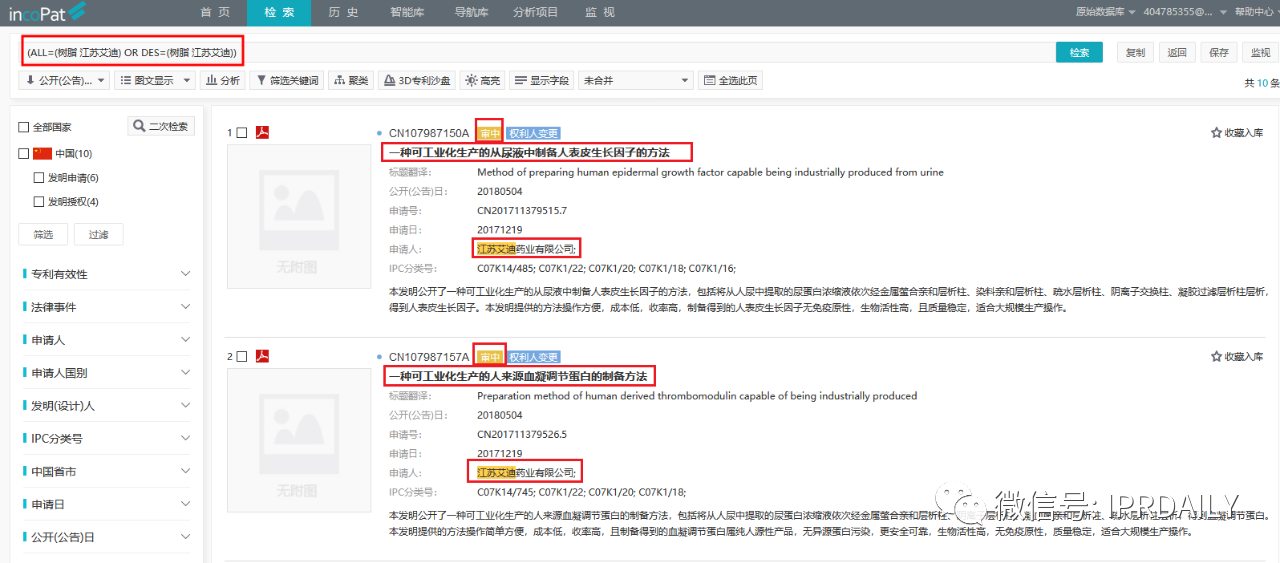Check the 发明授权(4) checkbox
The width and height of the screenshot is (1280, 563).
pos(40,202)
